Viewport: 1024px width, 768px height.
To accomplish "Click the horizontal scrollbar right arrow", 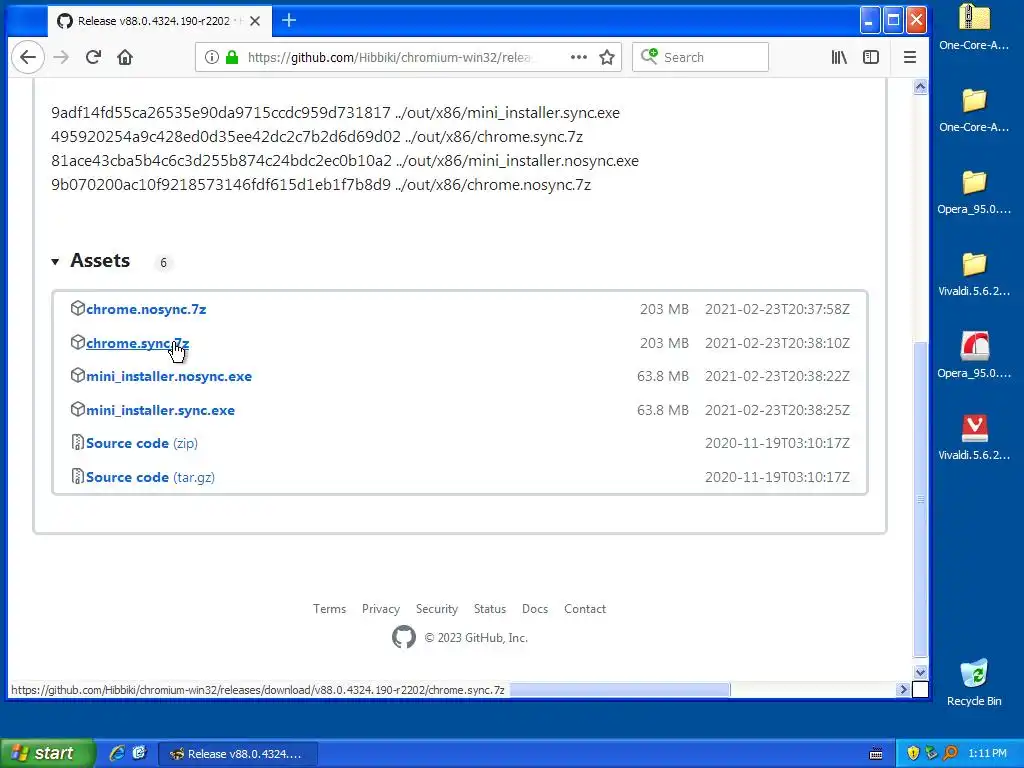I will tap(903, 689).
